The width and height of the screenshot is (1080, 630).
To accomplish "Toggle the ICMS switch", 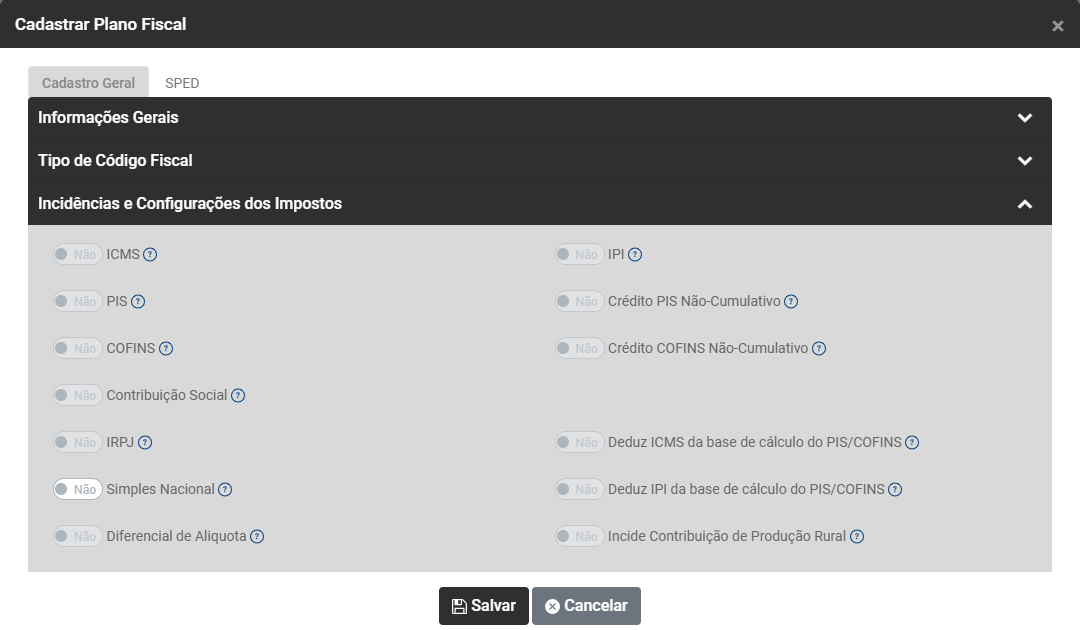I will click(x=78, y=255).
